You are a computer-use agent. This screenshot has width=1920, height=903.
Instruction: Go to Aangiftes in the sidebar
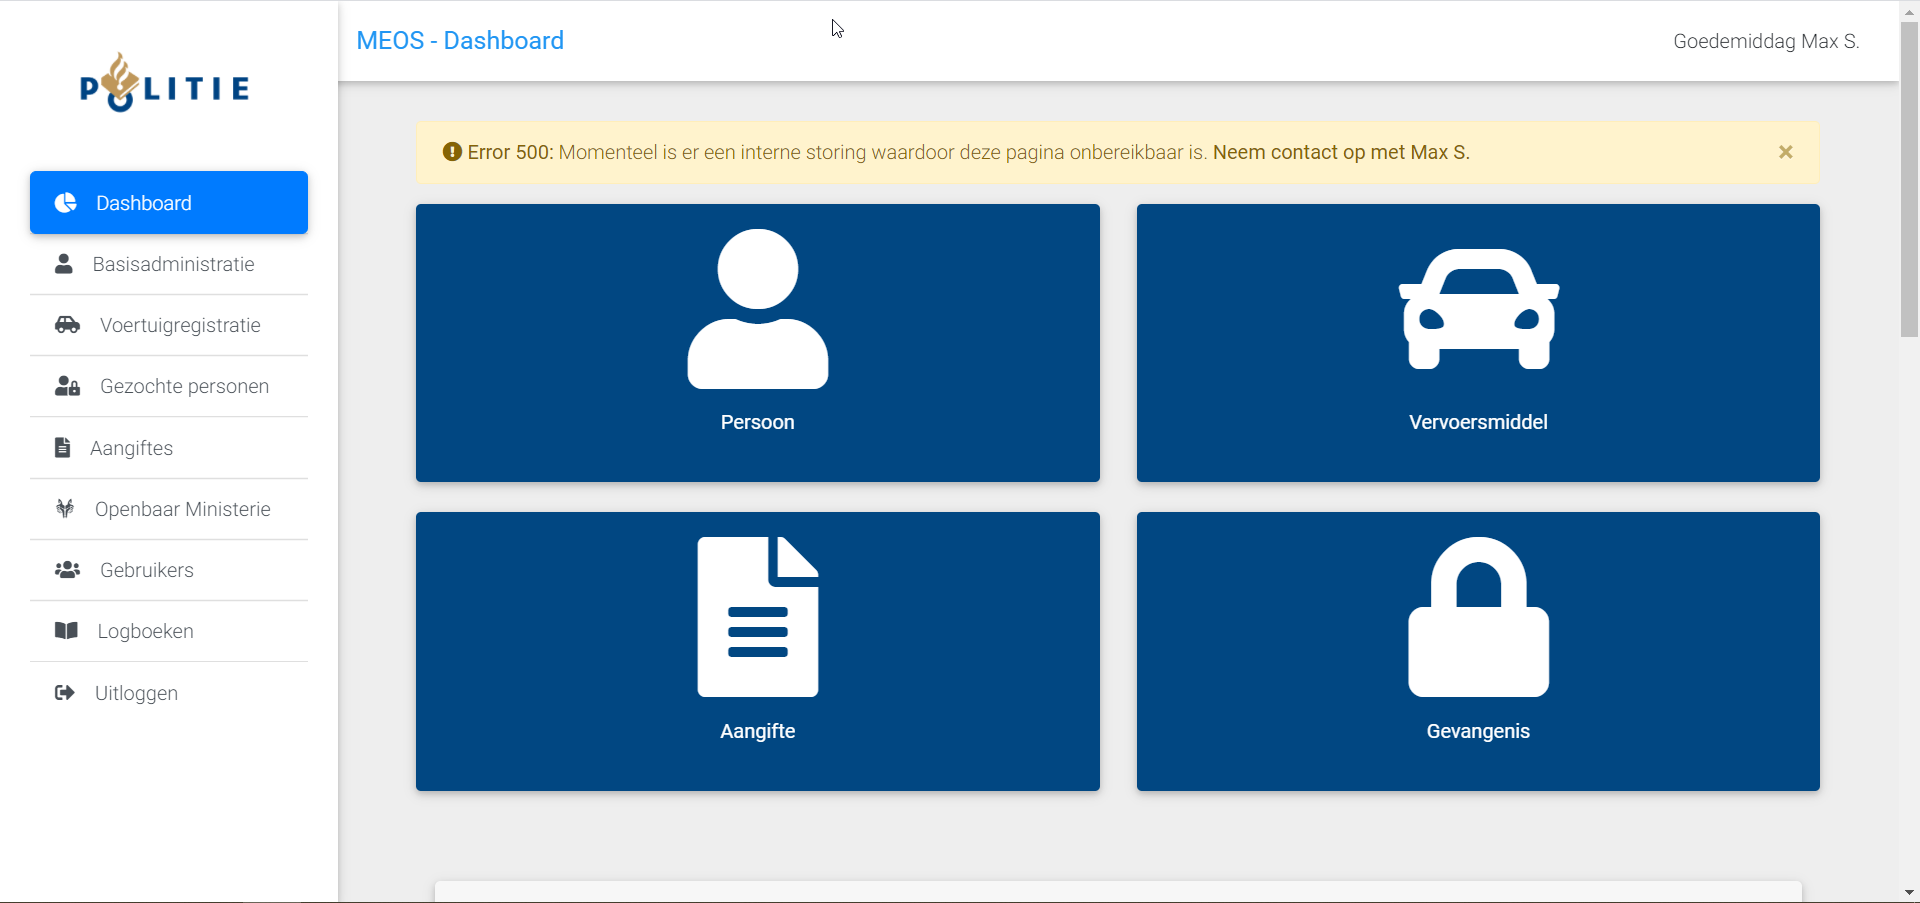131,448
